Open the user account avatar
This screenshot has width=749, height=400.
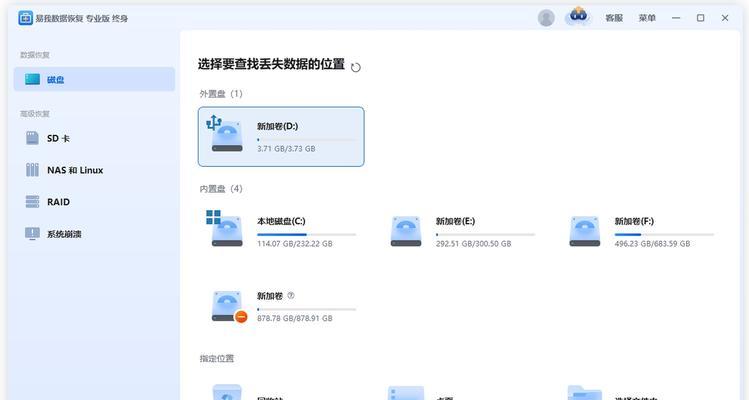click(x=546, y=18)
